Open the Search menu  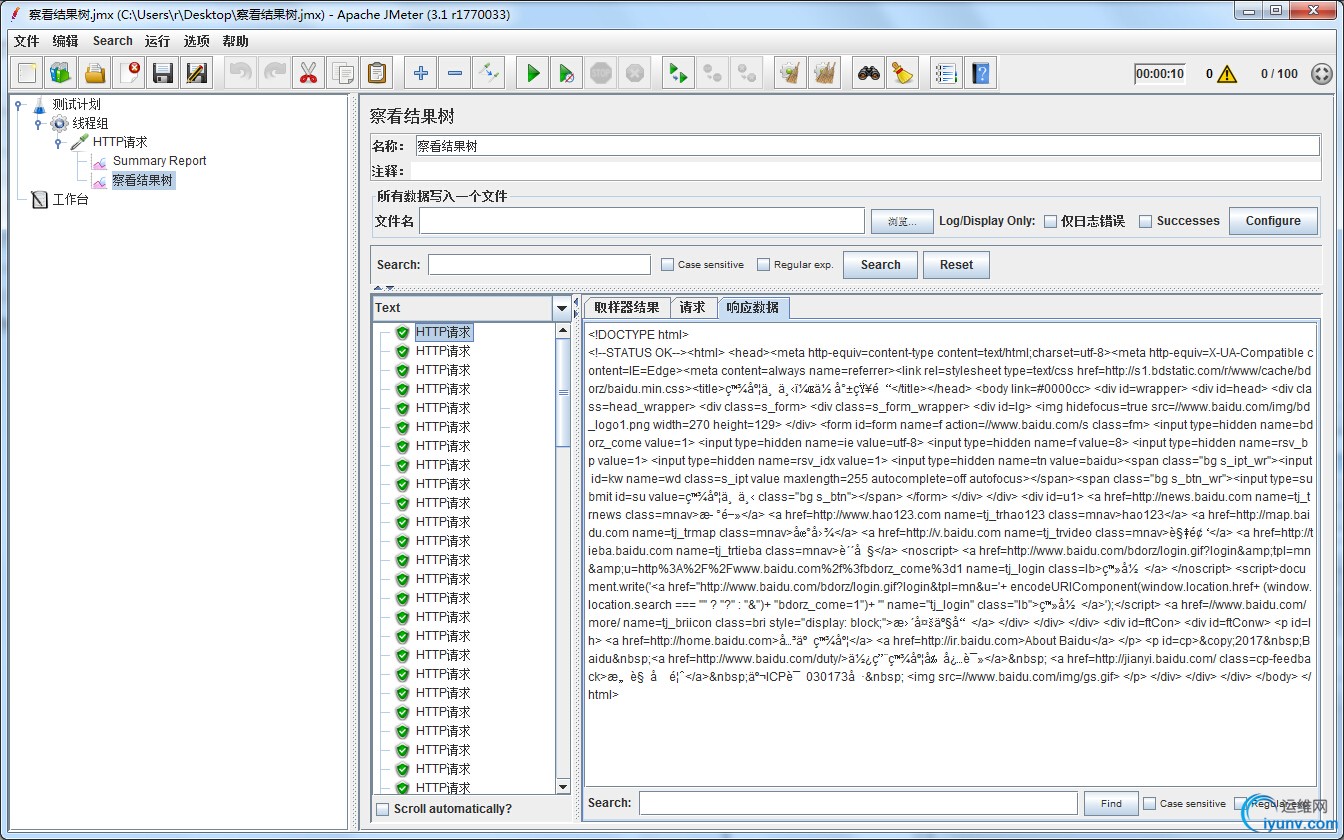(x=113, y=41)
